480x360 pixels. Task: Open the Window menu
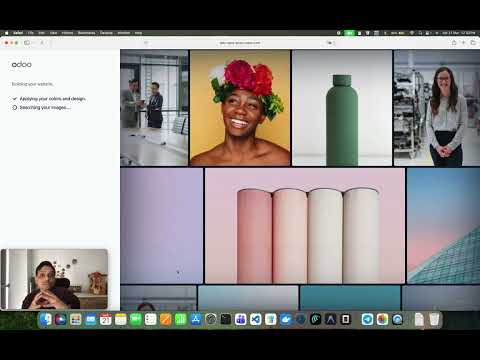124,33
